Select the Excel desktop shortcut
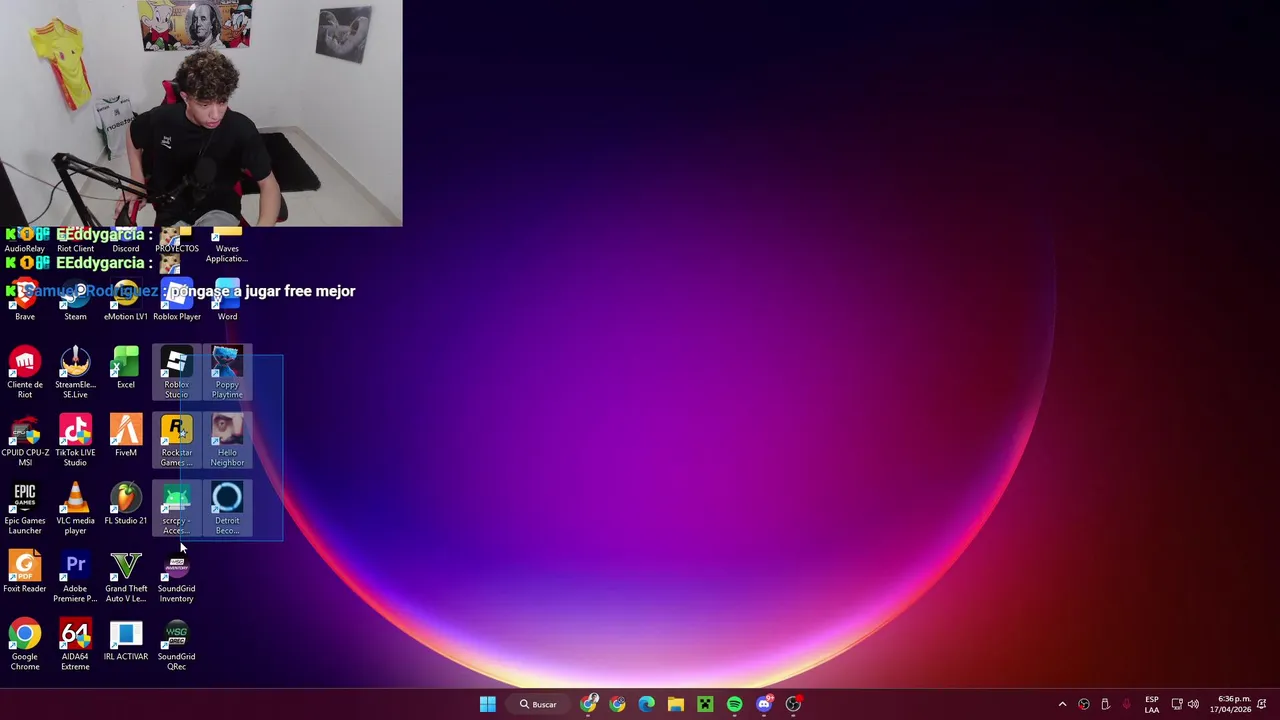The image size is (1280, 720). pos(126,368)
